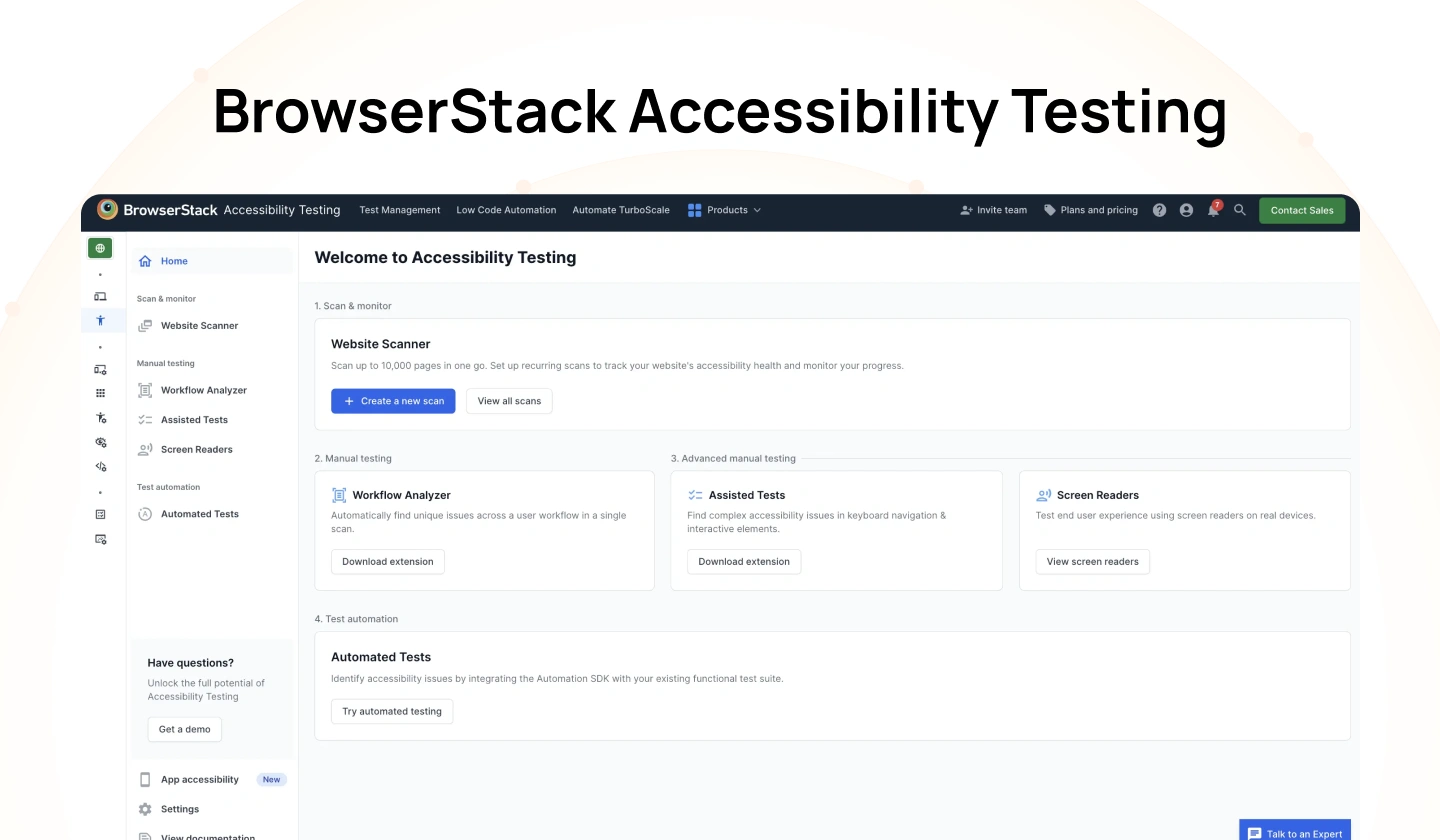Click the devices icon below the globe
The image size is (1440, 840).
pos(100,296)
